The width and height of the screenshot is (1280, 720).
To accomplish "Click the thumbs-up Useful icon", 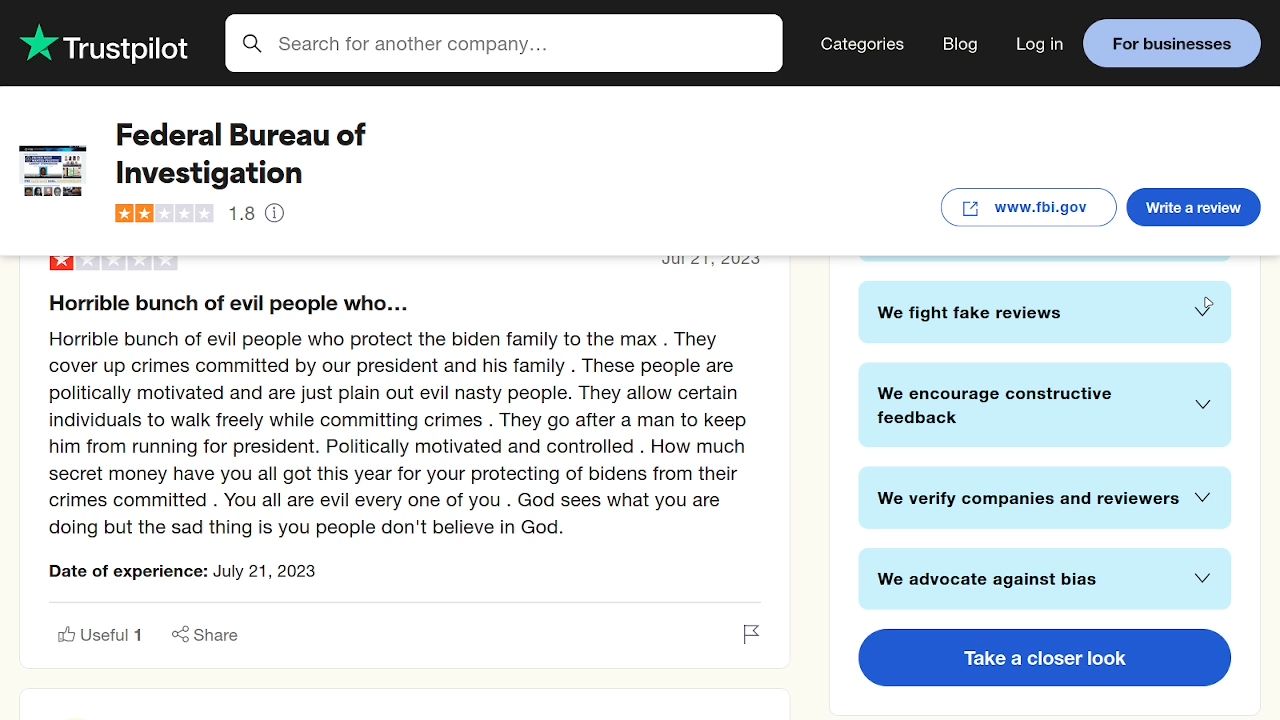I will [67, 635].
